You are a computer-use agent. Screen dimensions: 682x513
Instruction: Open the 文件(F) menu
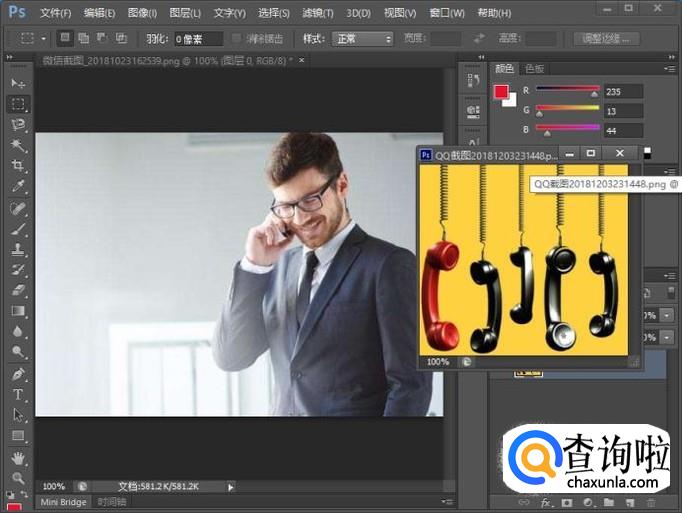pos(56,13)
